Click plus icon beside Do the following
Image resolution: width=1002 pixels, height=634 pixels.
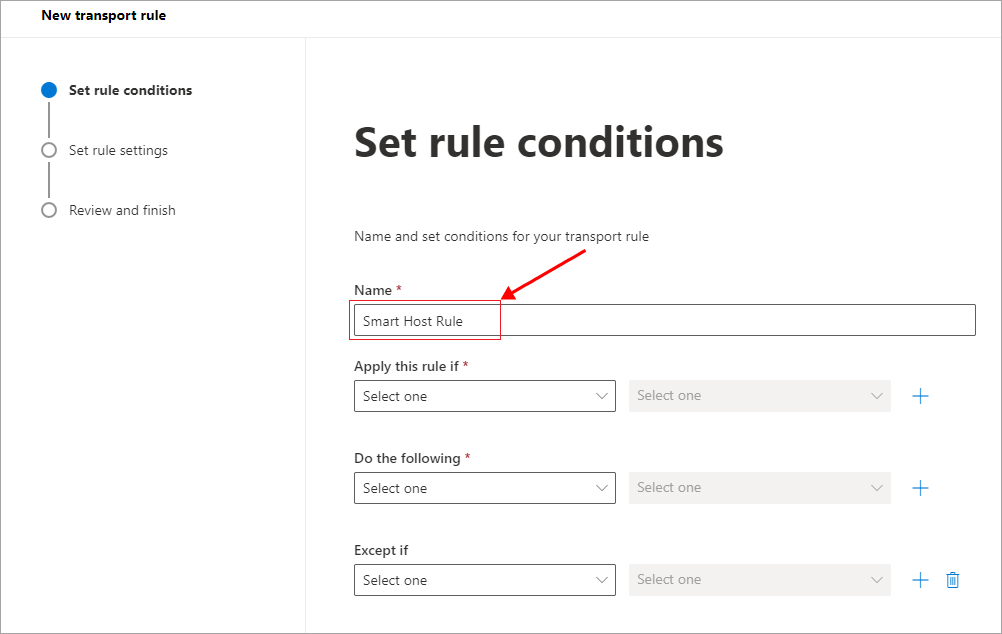pyautogui.click(x=920, y=488)
